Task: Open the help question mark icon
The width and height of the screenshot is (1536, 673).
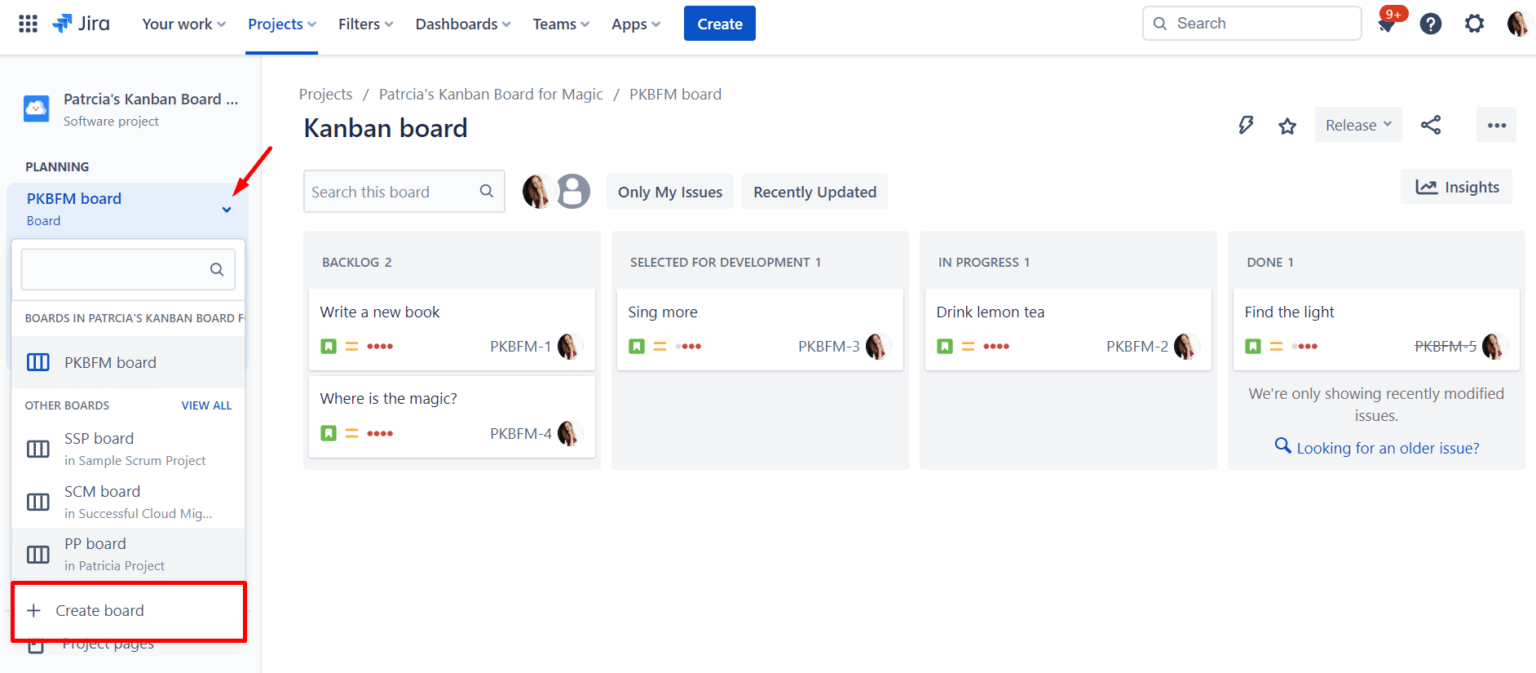Action: (x=1430, y=23)
